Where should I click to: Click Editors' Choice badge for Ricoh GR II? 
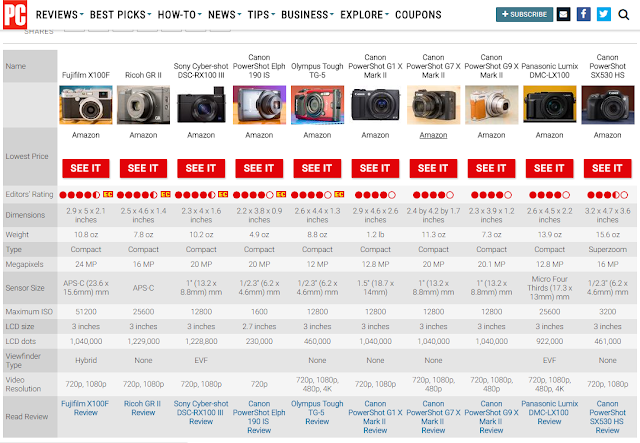tap(165, 194)
